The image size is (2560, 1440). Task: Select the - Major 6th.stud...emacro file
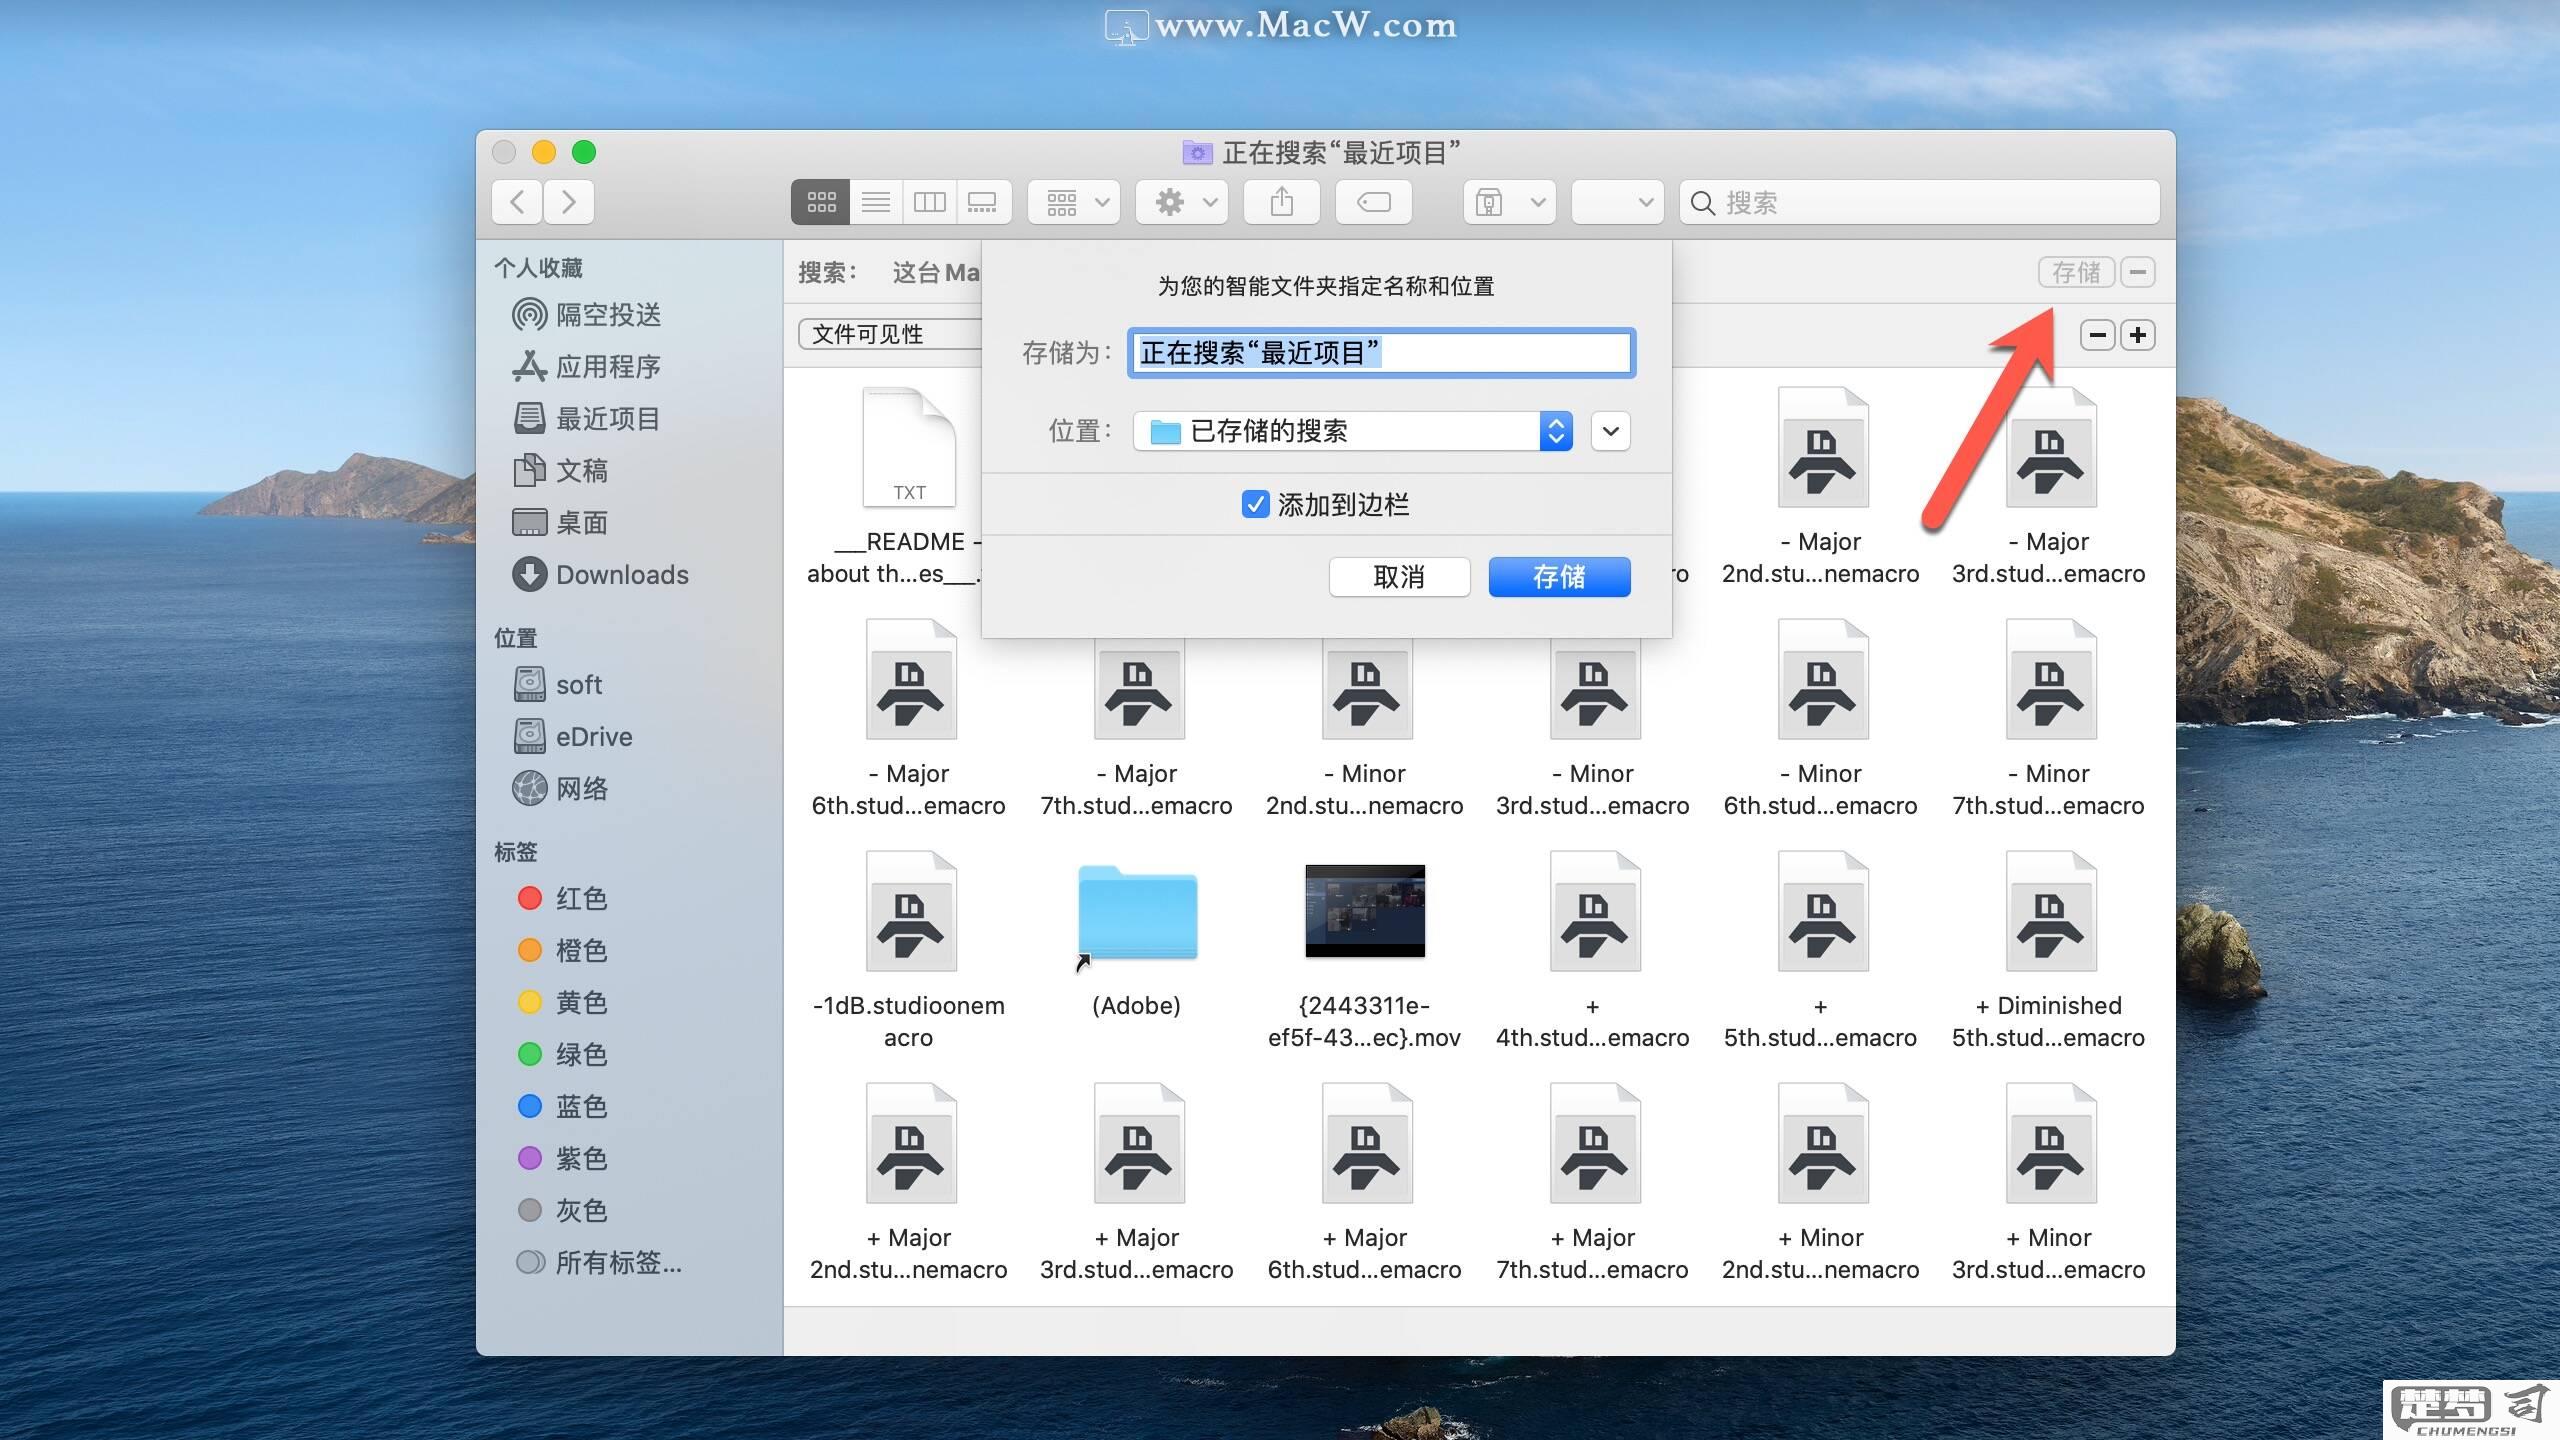[909, 679]
